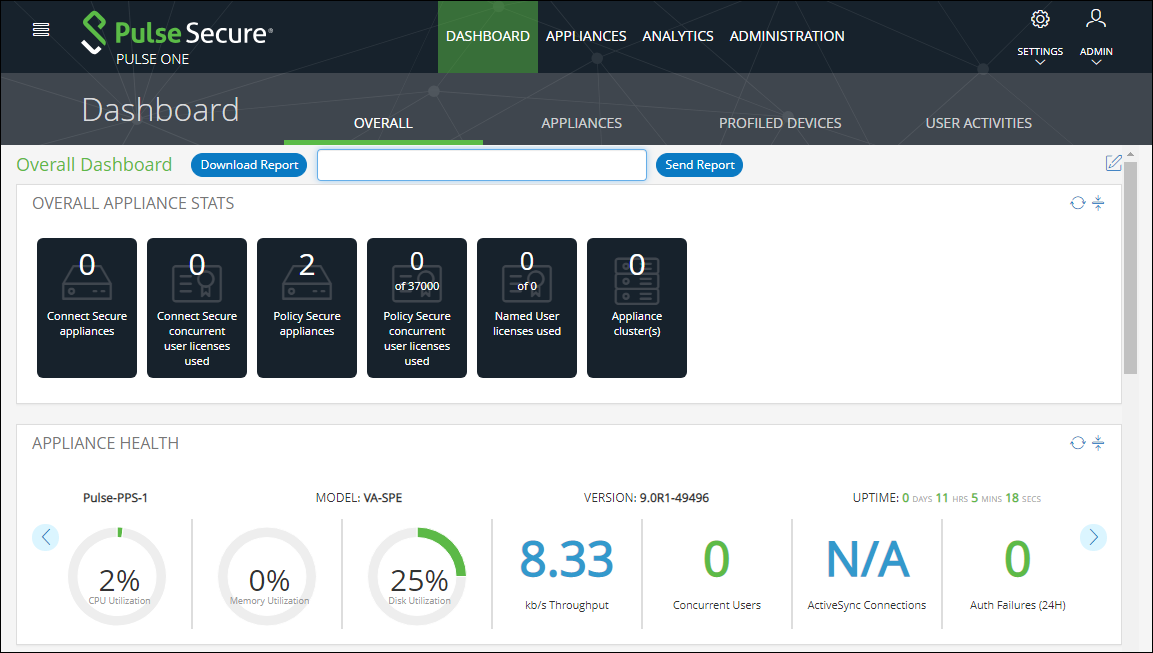Go to previous appliance with left arrow

pos(46,537)
